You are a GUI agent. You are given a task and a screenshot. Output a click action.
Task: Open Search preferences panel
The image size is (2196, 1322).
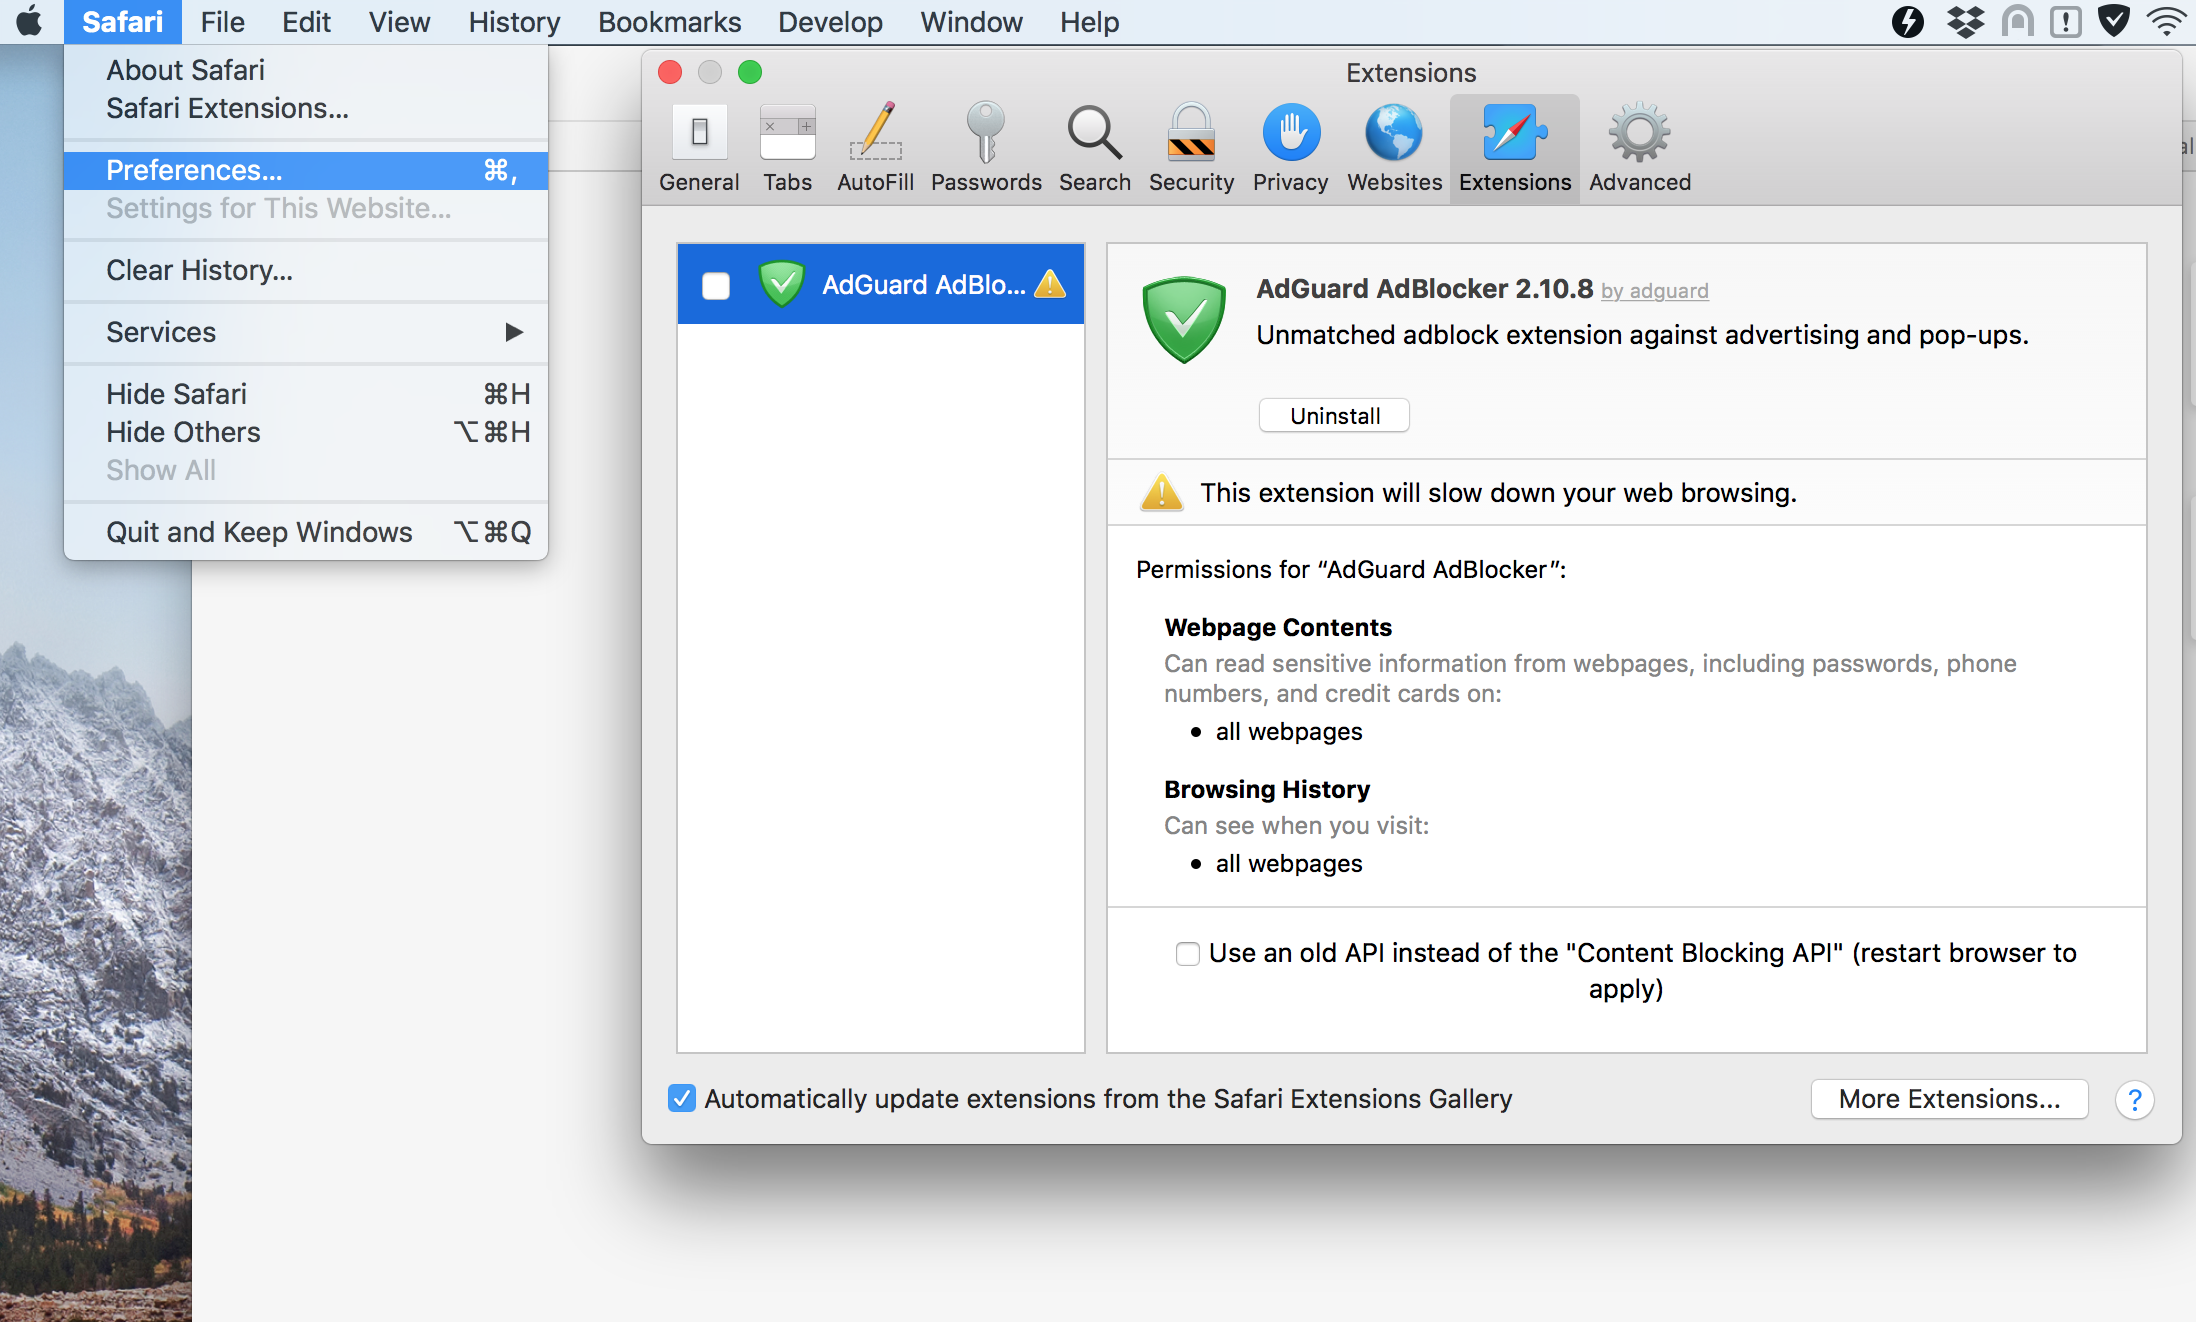(1093, 143)
